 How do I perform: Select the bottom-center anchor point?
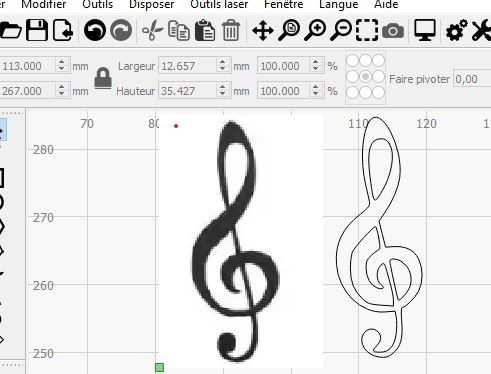click(x=365, y=92)
